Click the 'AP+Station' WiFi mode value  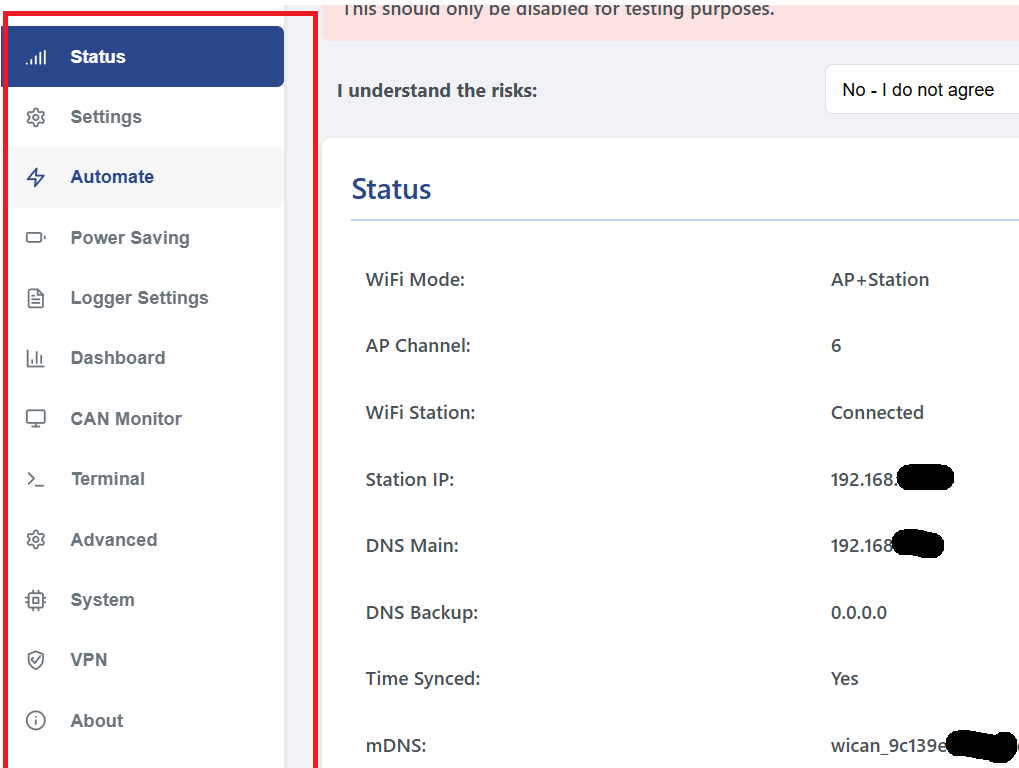click(880, 279)
